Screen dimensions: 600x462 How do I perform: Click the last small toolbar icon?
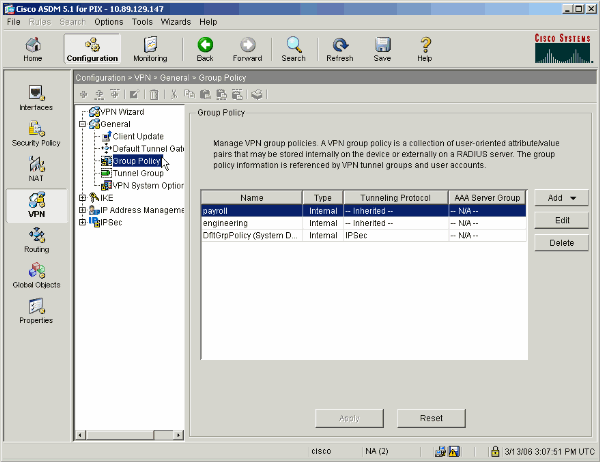point(257,94)
